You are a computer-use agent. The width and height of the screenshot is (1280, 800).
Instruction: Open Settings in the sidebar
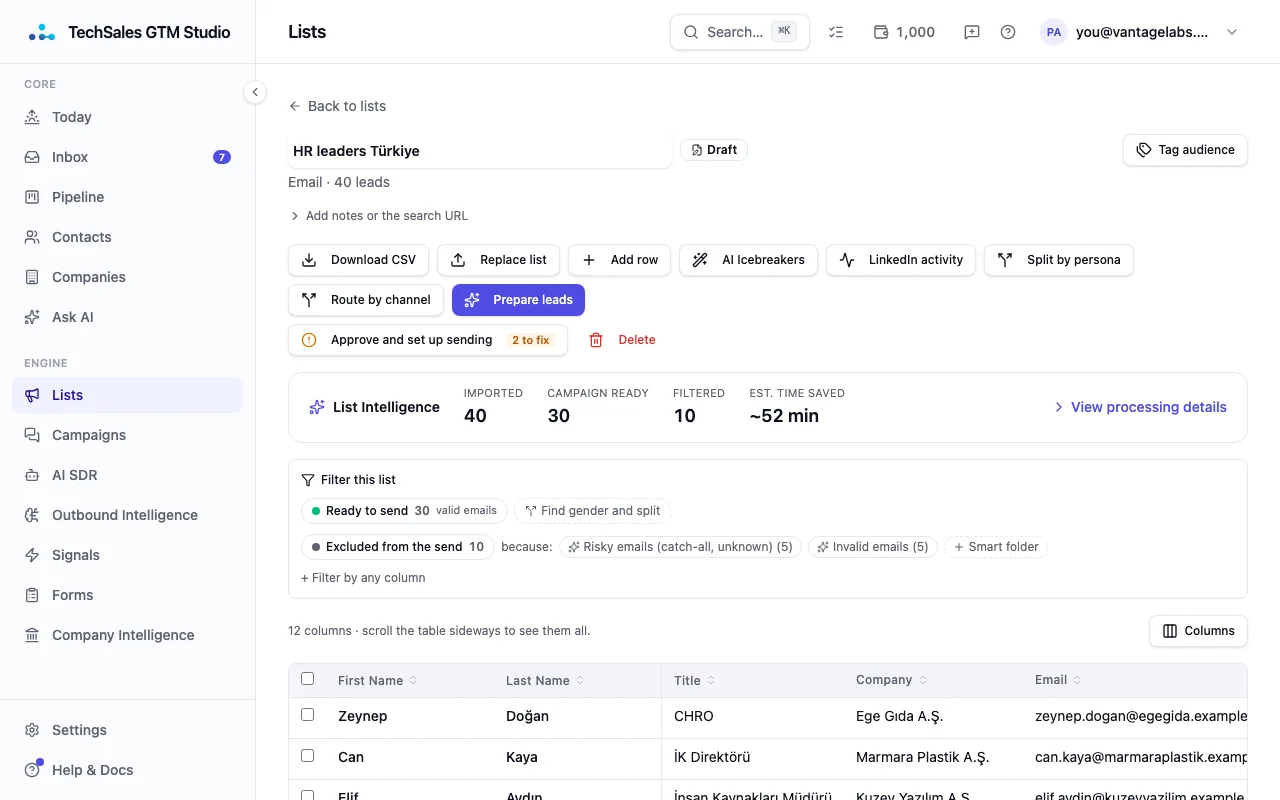click(127, 730)
